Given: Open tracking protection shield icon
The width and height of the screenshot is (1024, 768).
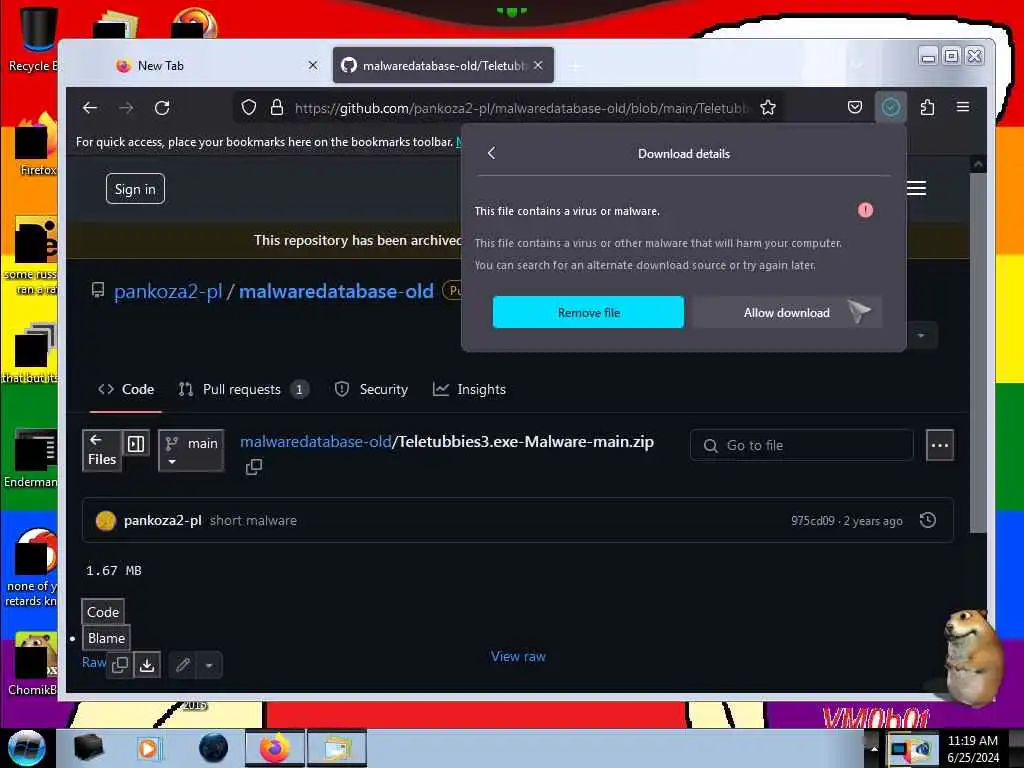Looking at the screenshot, I should click(x=249, y=108).
